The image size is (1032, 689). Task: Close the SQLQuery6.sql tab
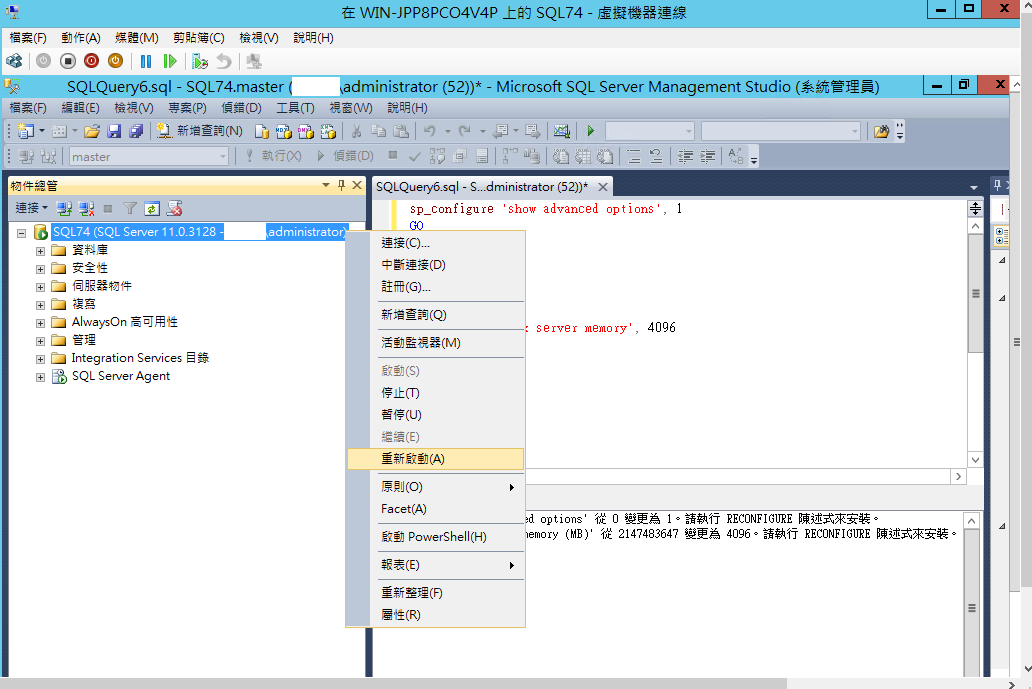point(602,187)
